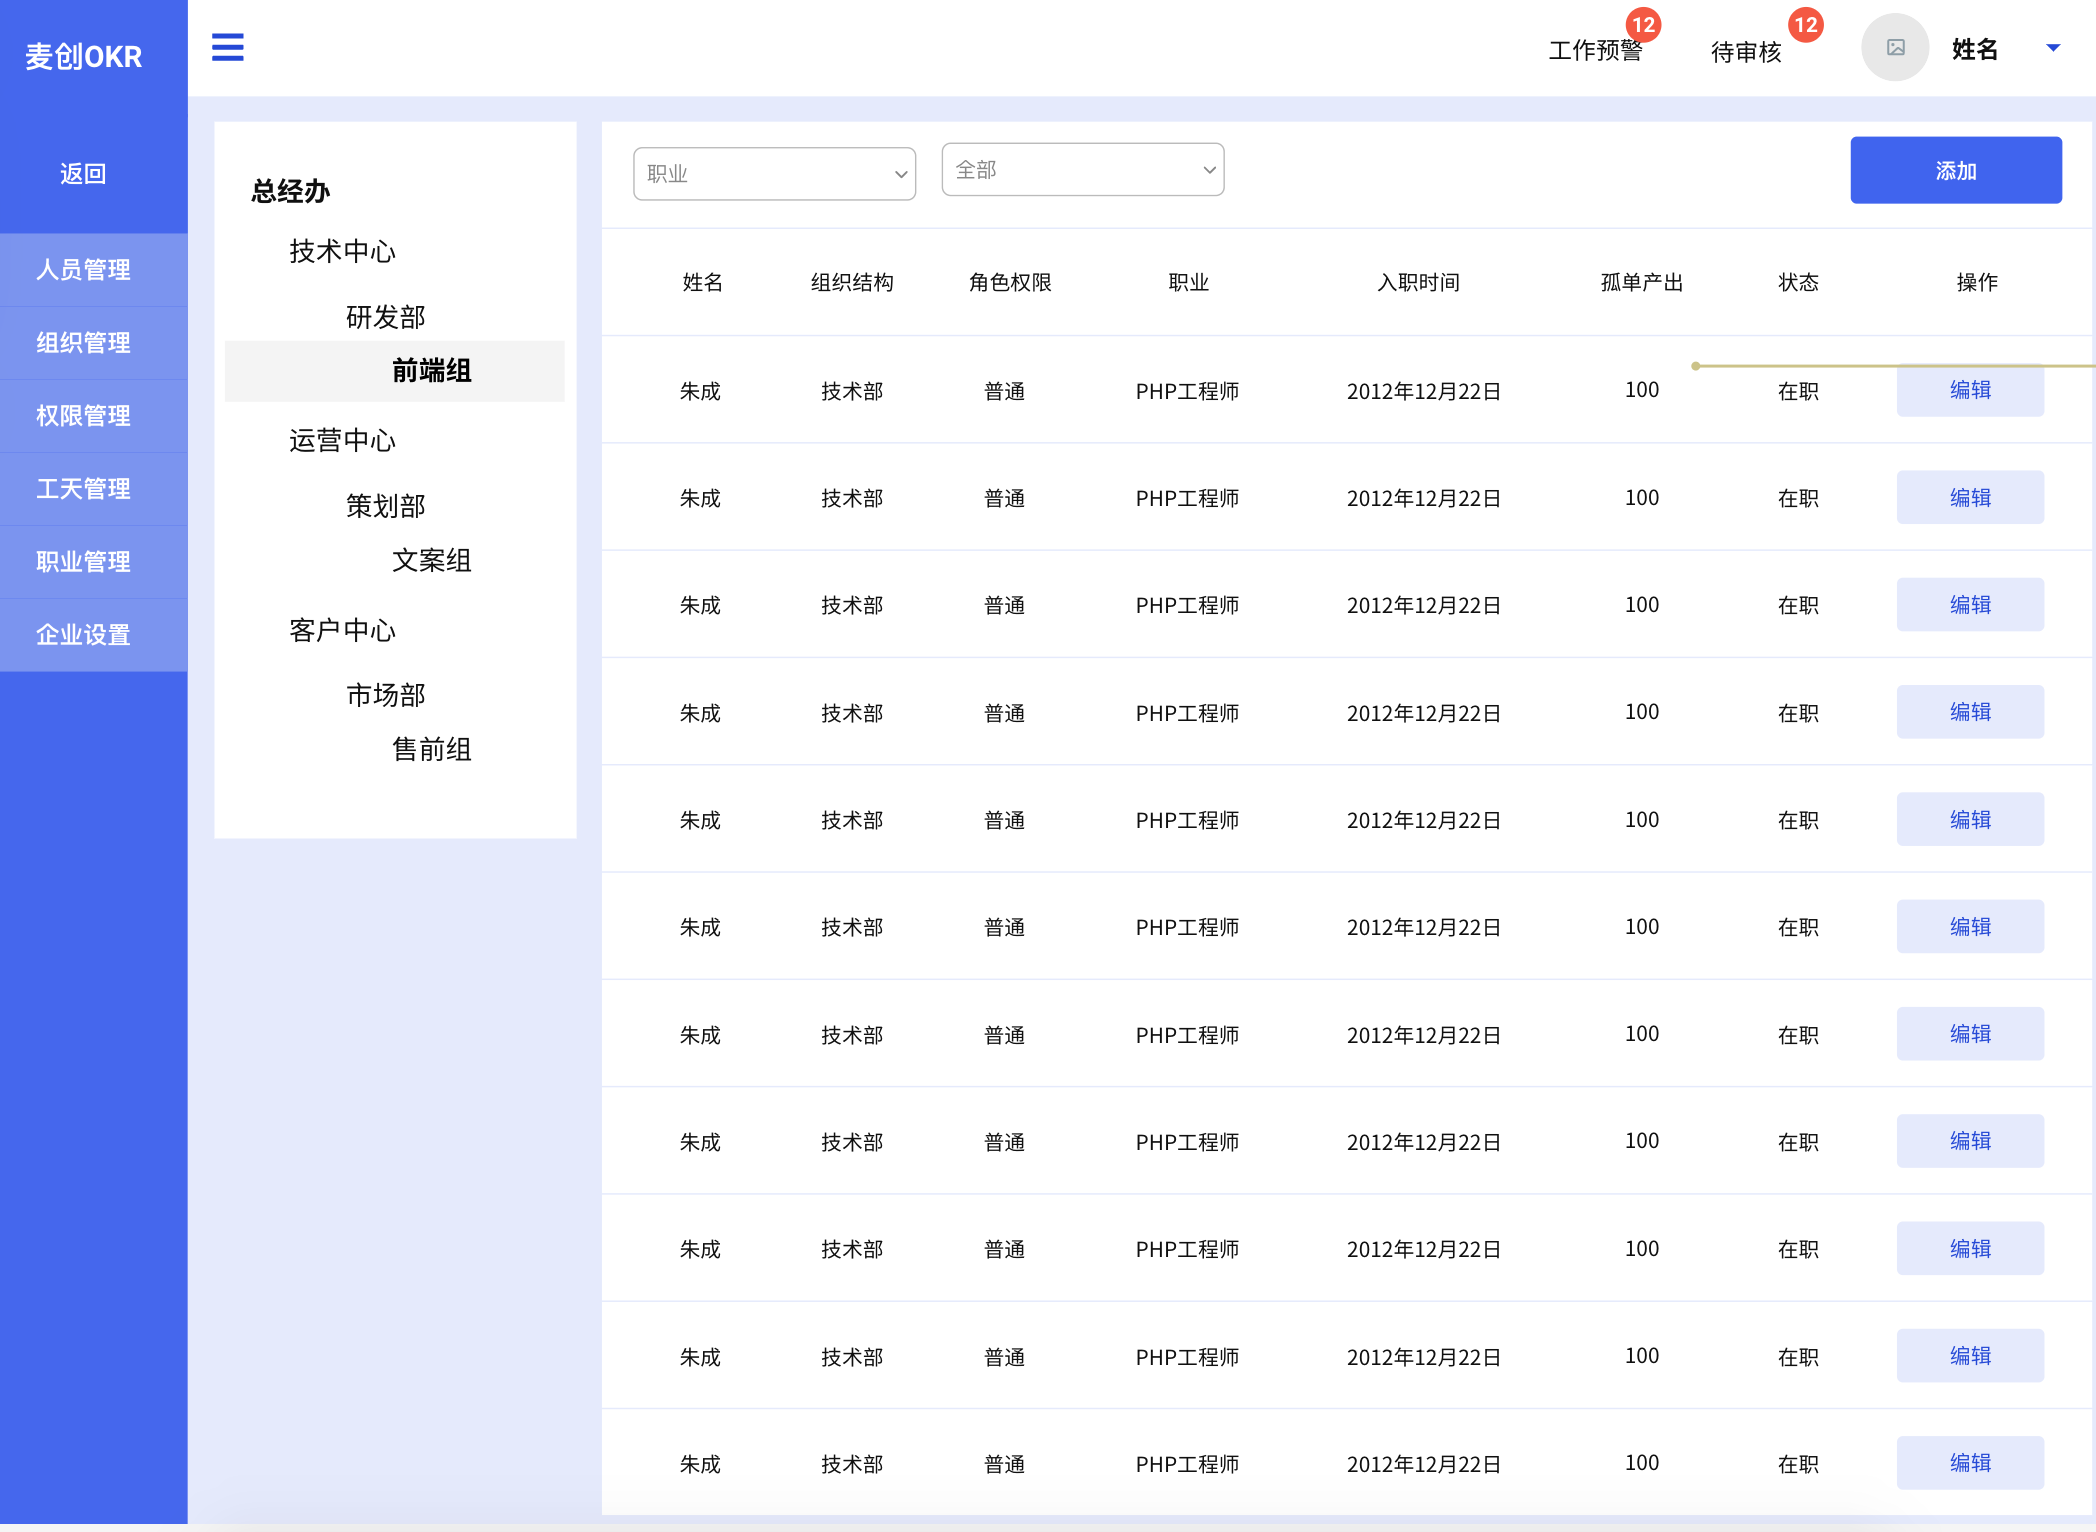The height and width of the screenshot is (1532, 2096).
Task: Click the 添加 button
Action: pos(1955,171)
